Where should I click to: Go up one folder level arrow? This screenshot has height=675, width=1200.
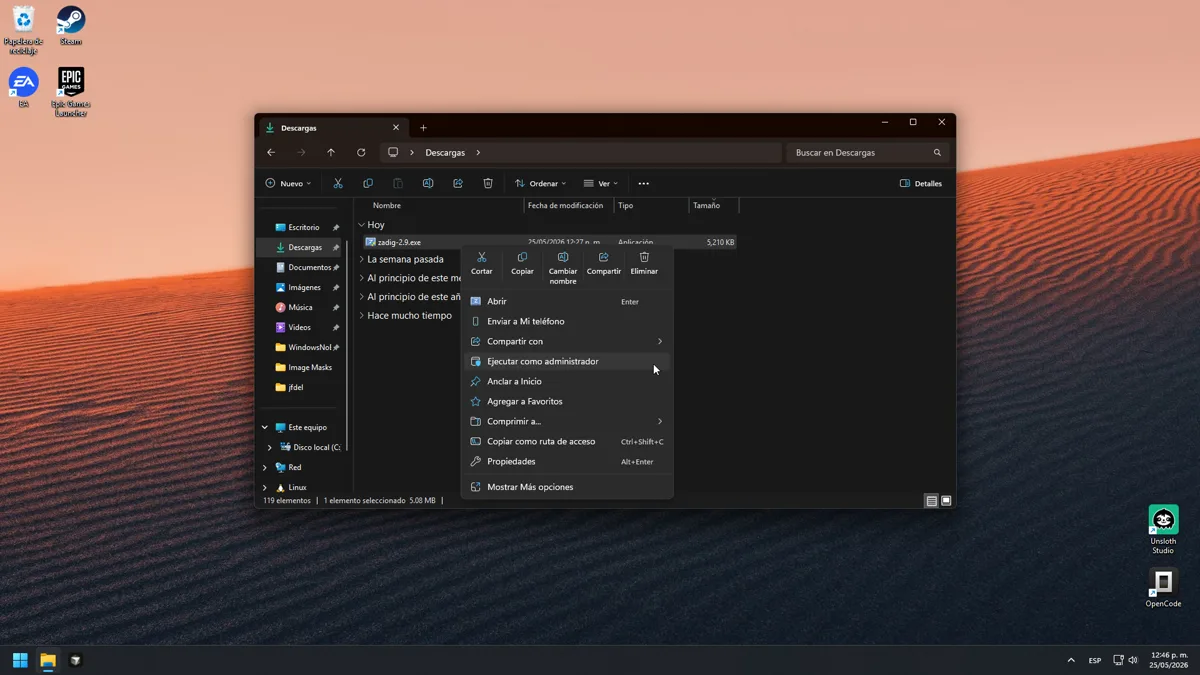pyautogui.click(x=331, y=152)
